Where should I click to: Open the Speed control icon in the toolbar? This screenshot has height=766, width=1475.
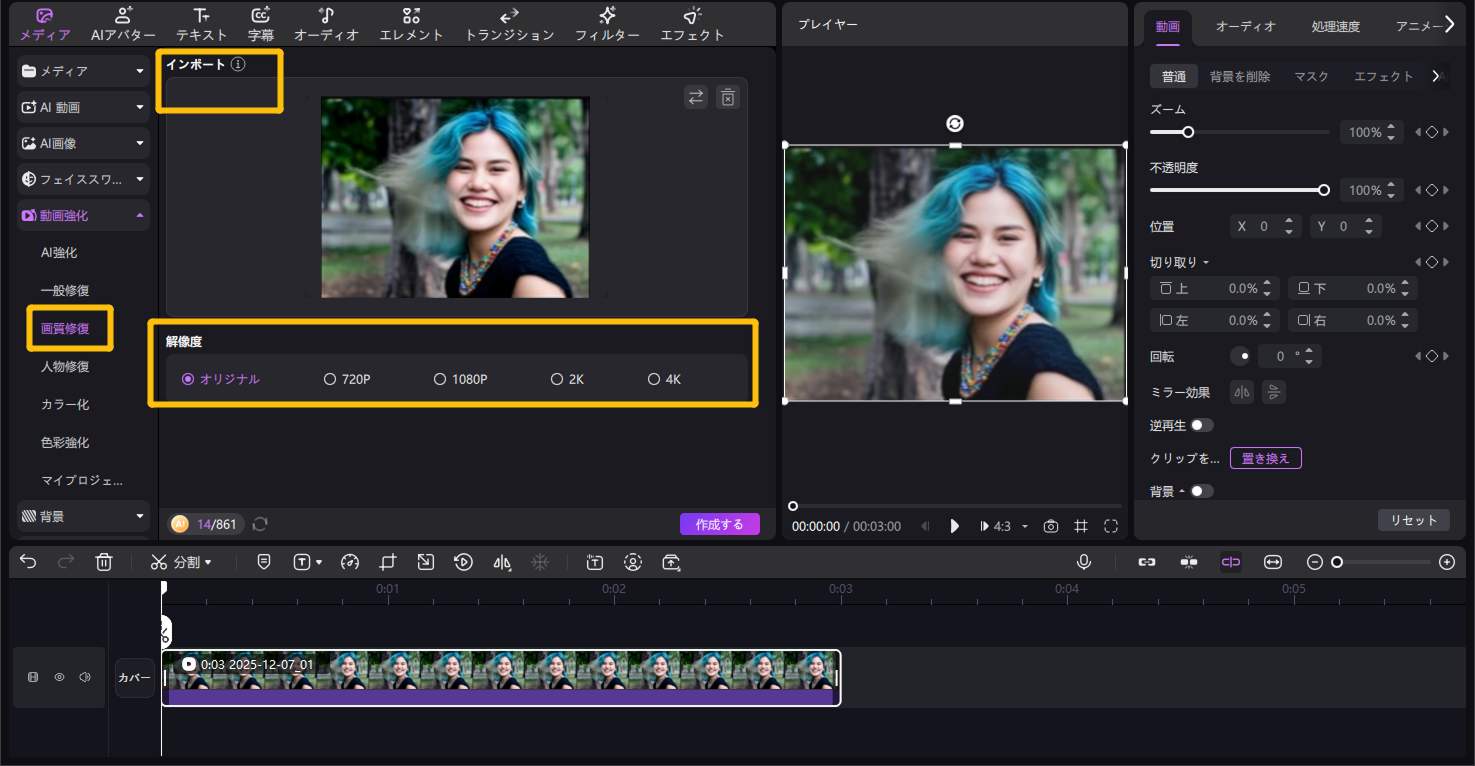pyautogui.click(x=350, y=562)
